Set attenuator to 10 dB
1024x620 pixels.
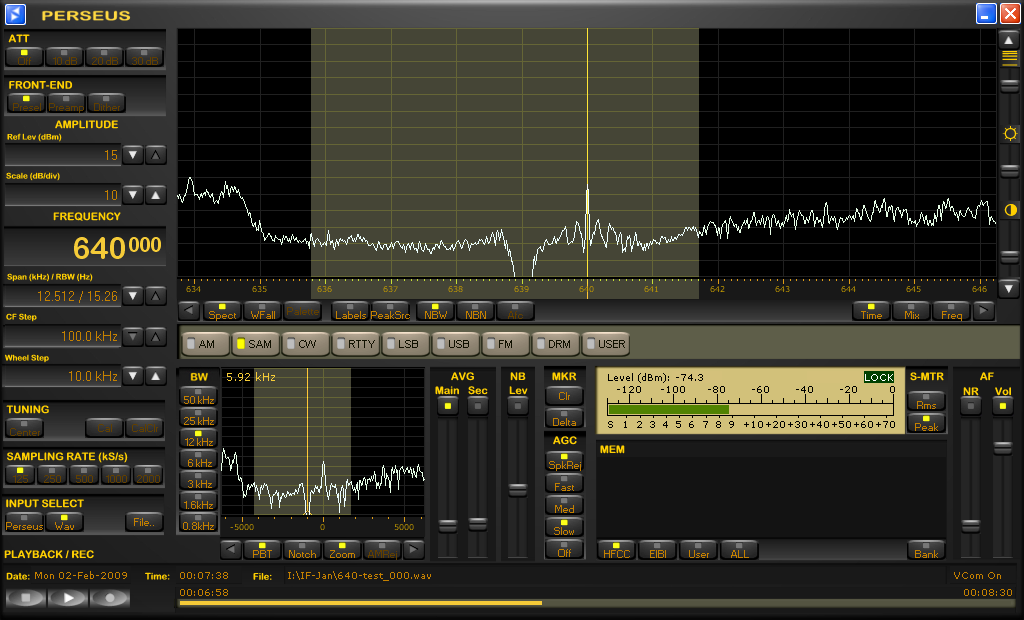[65, 57]
